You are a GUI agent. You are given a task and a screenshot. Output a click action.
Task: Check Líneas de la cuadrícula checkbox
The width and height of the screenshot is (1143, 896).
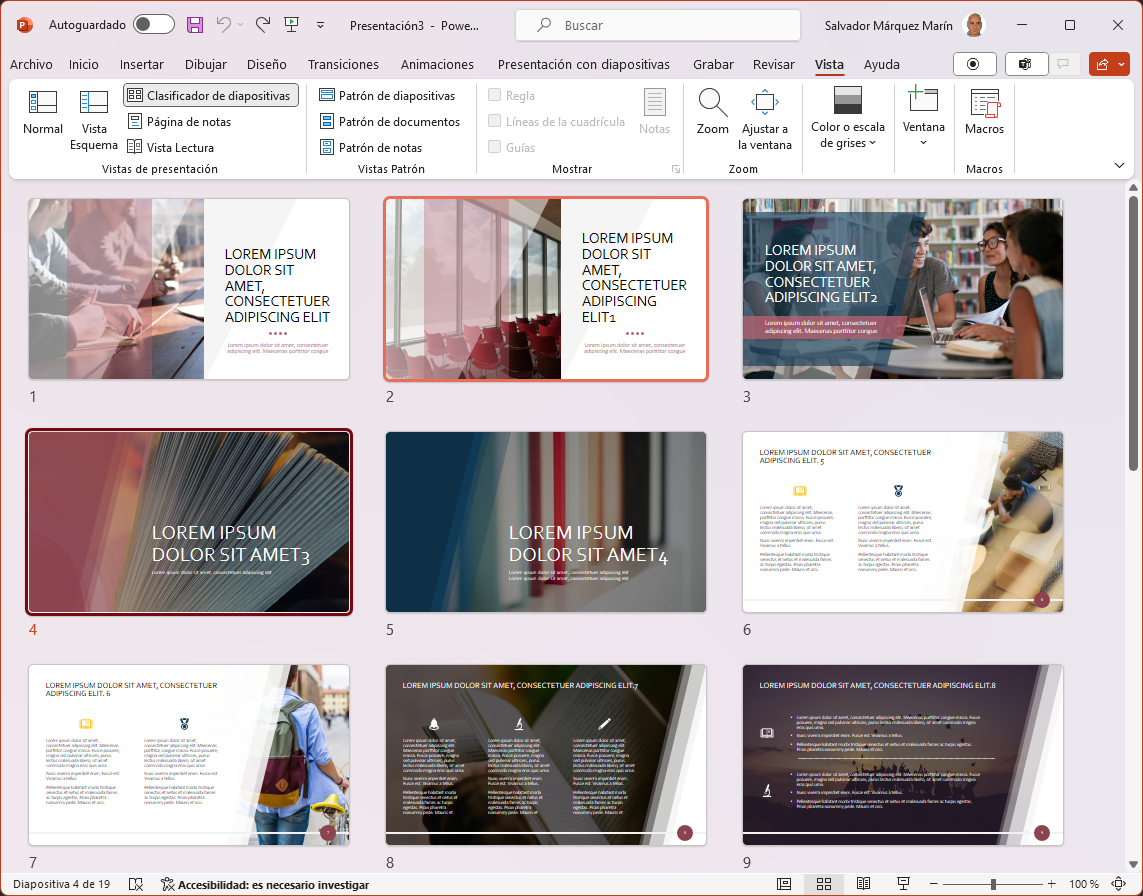[x=494, y=122]
